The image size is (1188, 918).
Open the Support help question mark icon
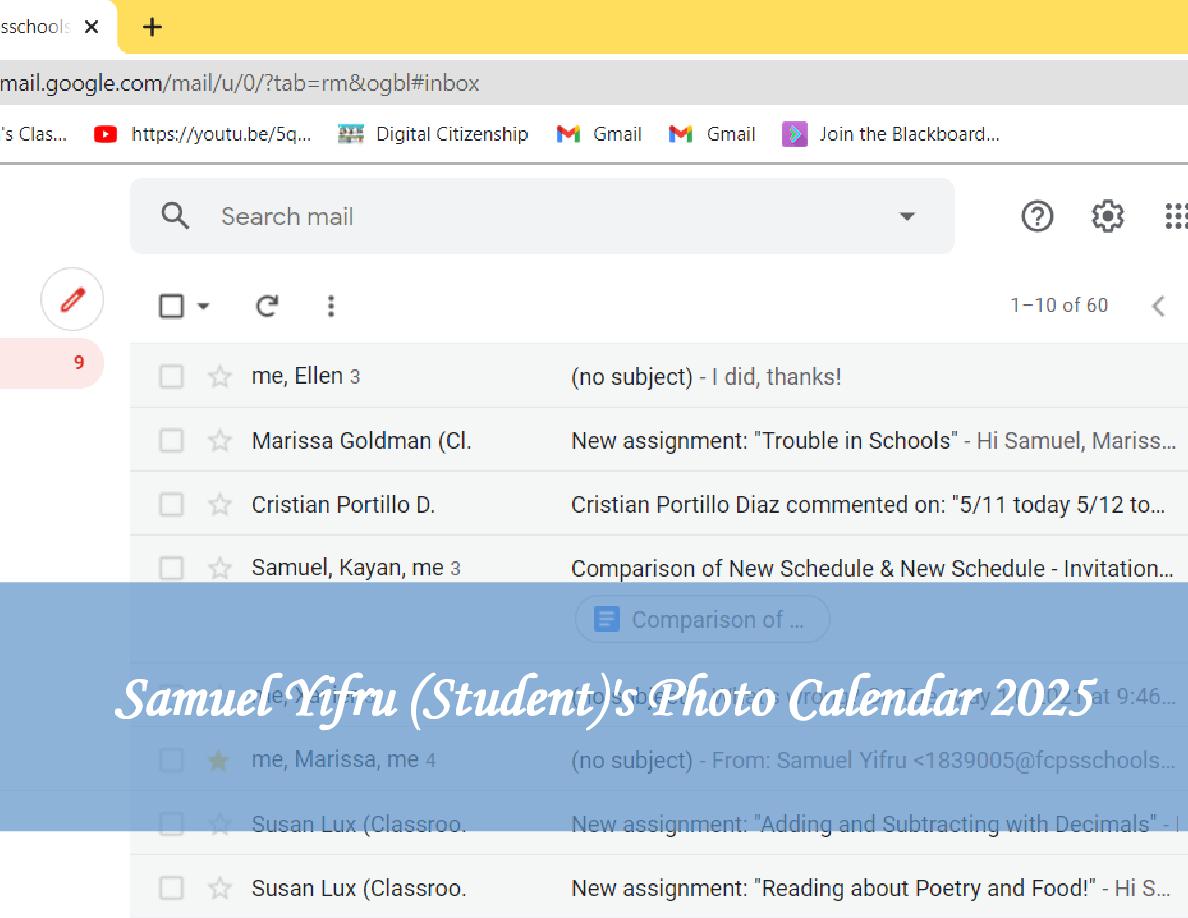pos(1037,216)
